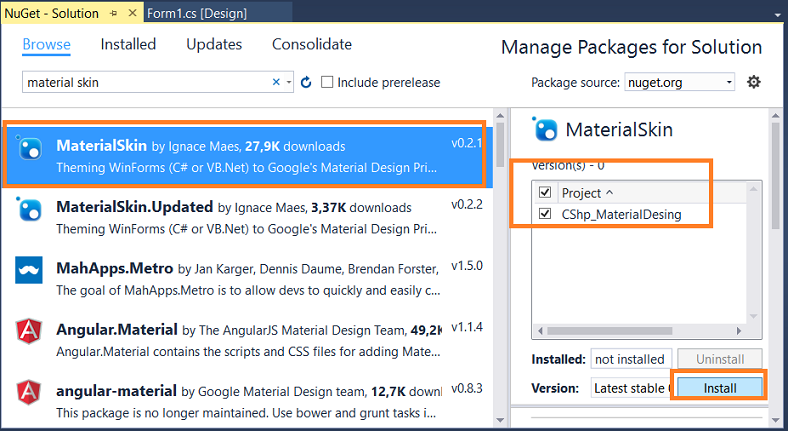
Task: Toggle the select-all Project header checkbox
Action: (545, 192)
